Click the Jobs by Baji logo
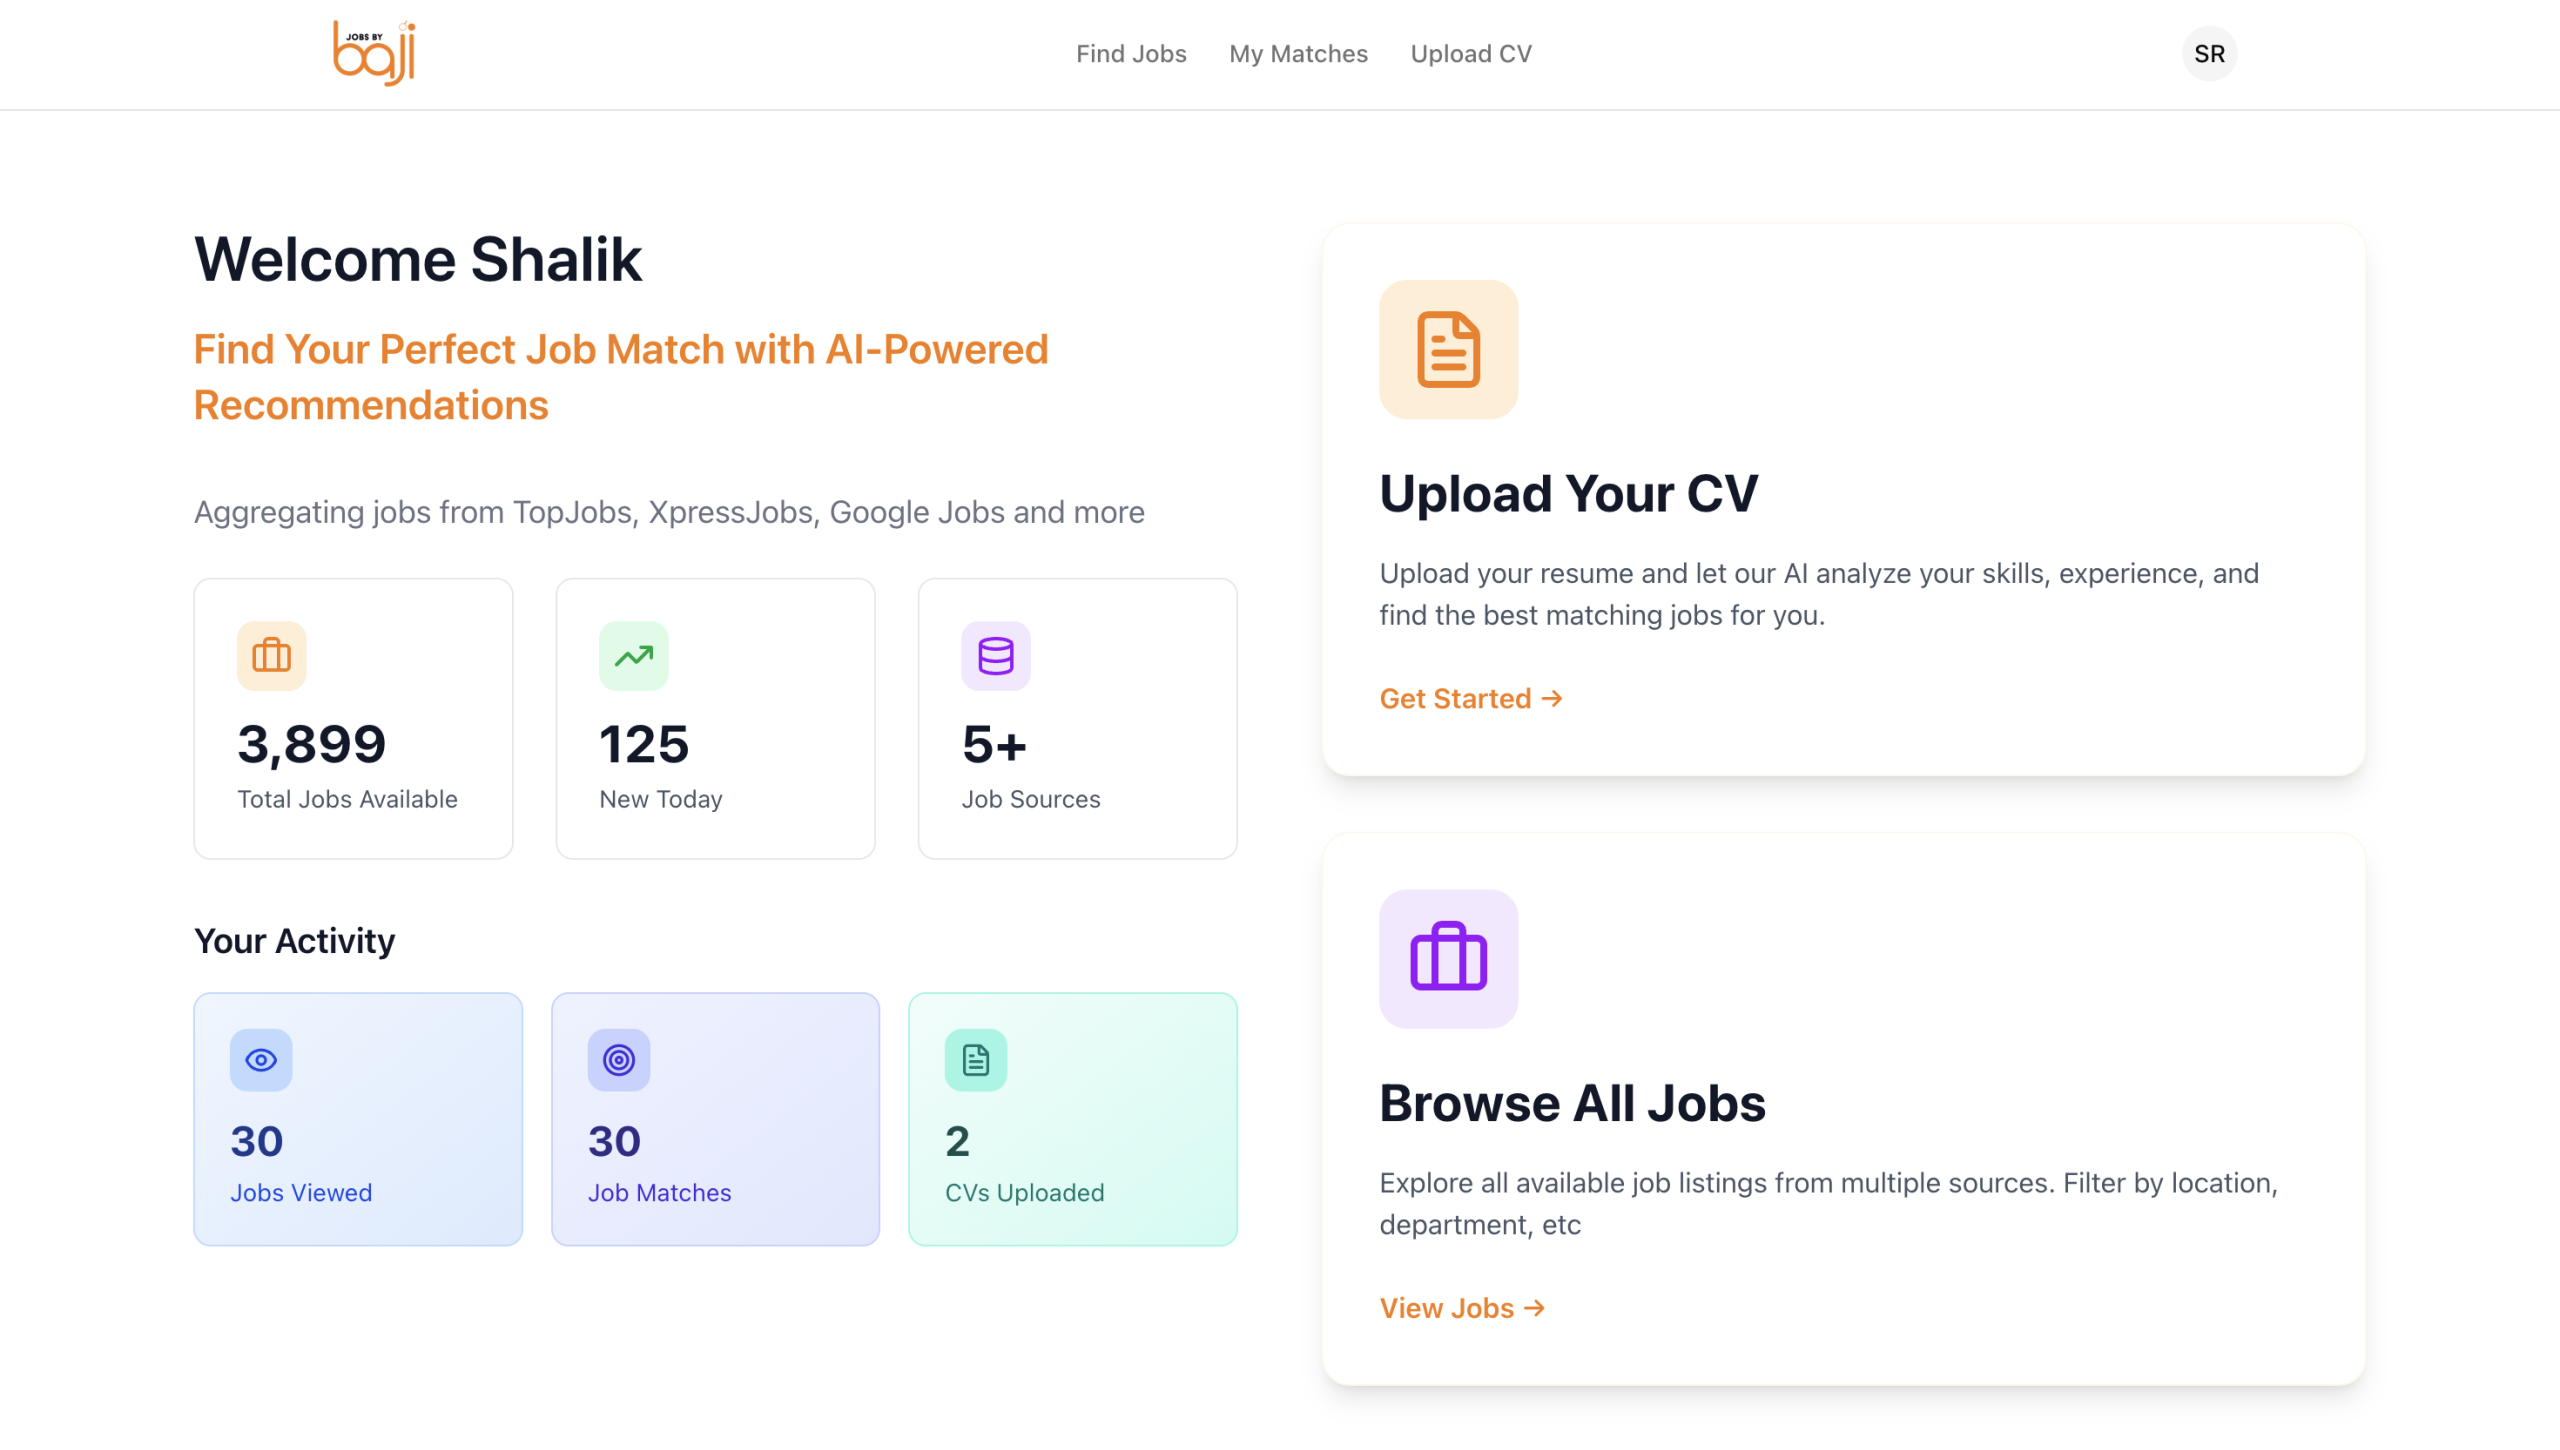The height and width of the screenshot is (1450, 2560). [x=374, y=53]
